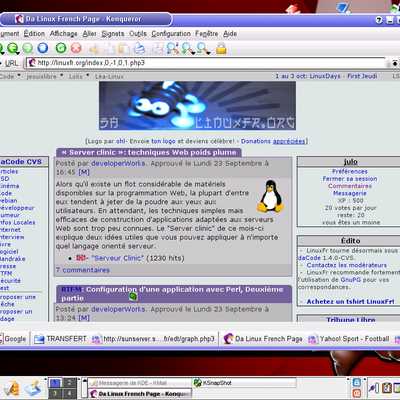Reload the page with the green refresh icon

point(61,48)
